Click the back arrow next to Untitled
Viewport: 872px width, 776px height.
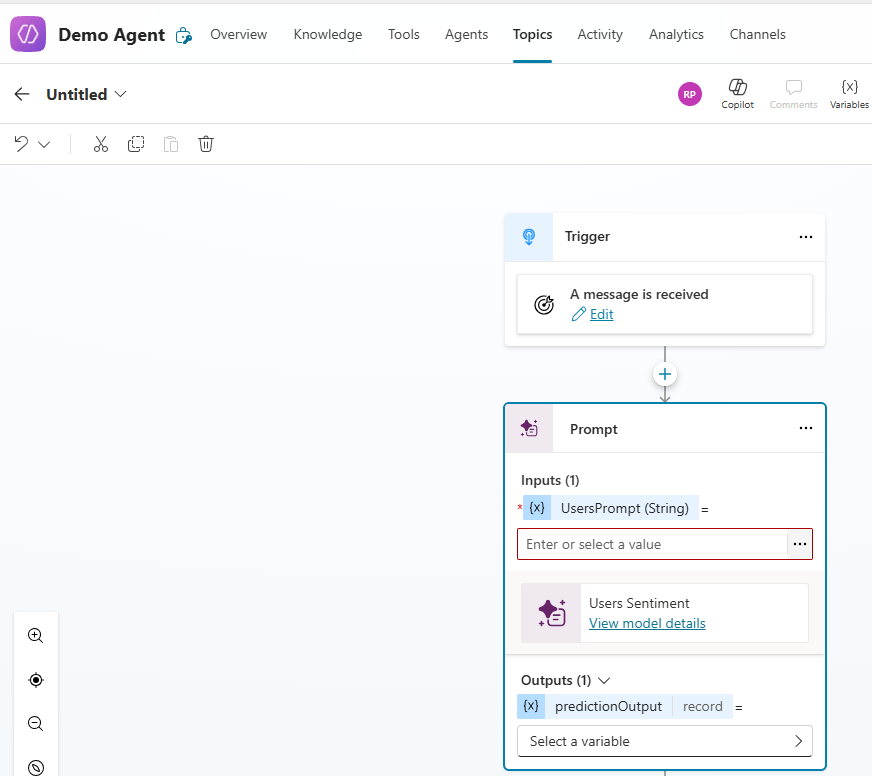22,94
